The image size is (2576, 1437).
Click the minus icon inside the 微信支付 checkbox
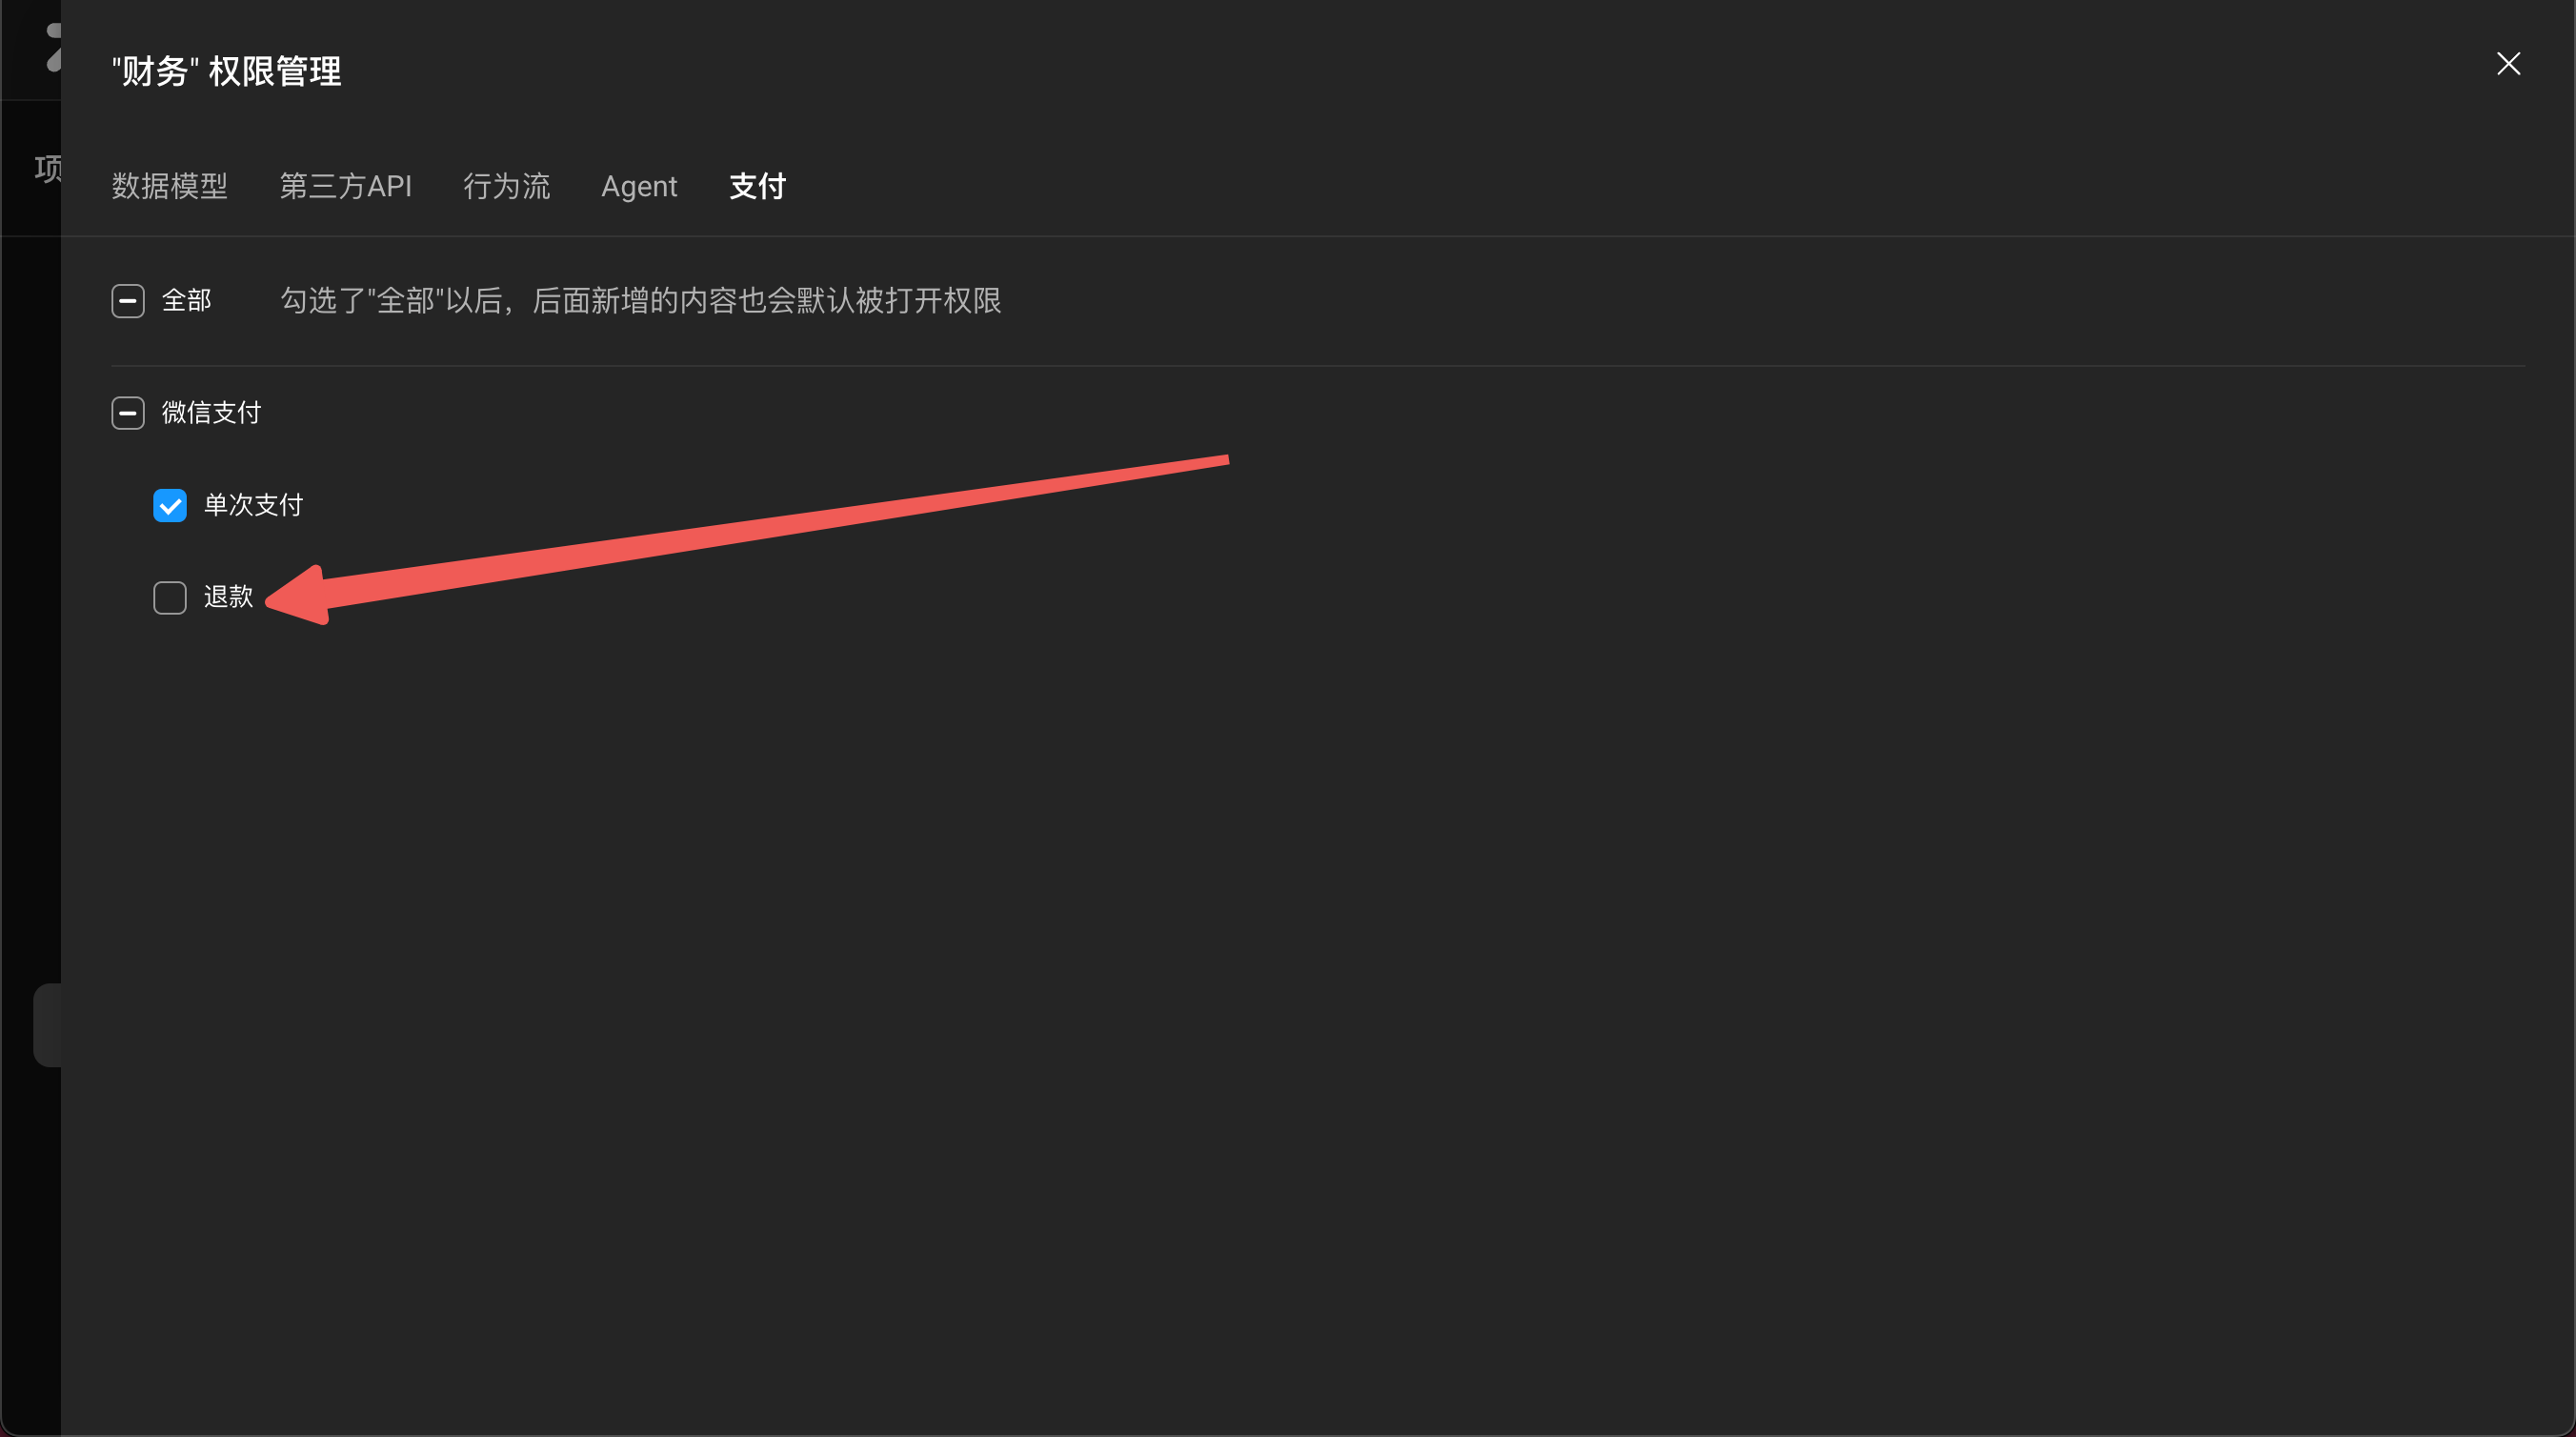click(128, 412)
